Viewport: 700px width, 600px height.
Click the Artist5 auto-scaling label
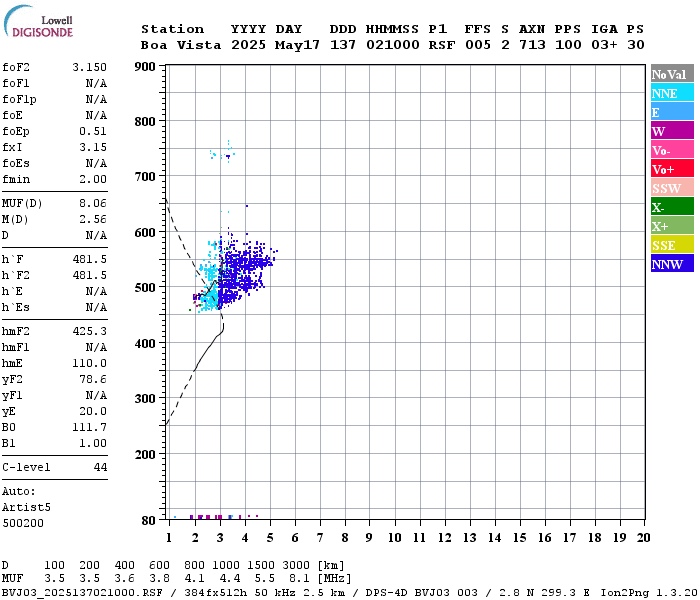point(26,508)
